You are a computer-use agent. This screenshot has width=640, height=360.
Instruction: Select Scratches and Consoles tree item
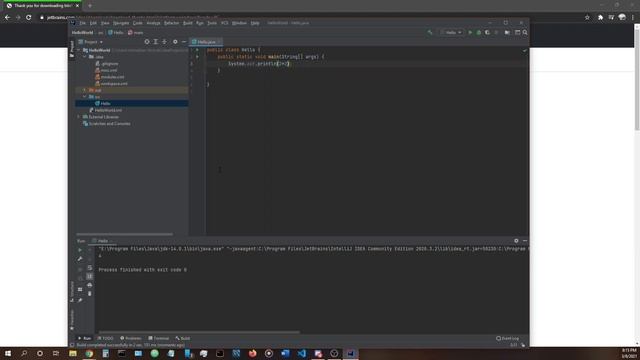(x=106, y=124)
